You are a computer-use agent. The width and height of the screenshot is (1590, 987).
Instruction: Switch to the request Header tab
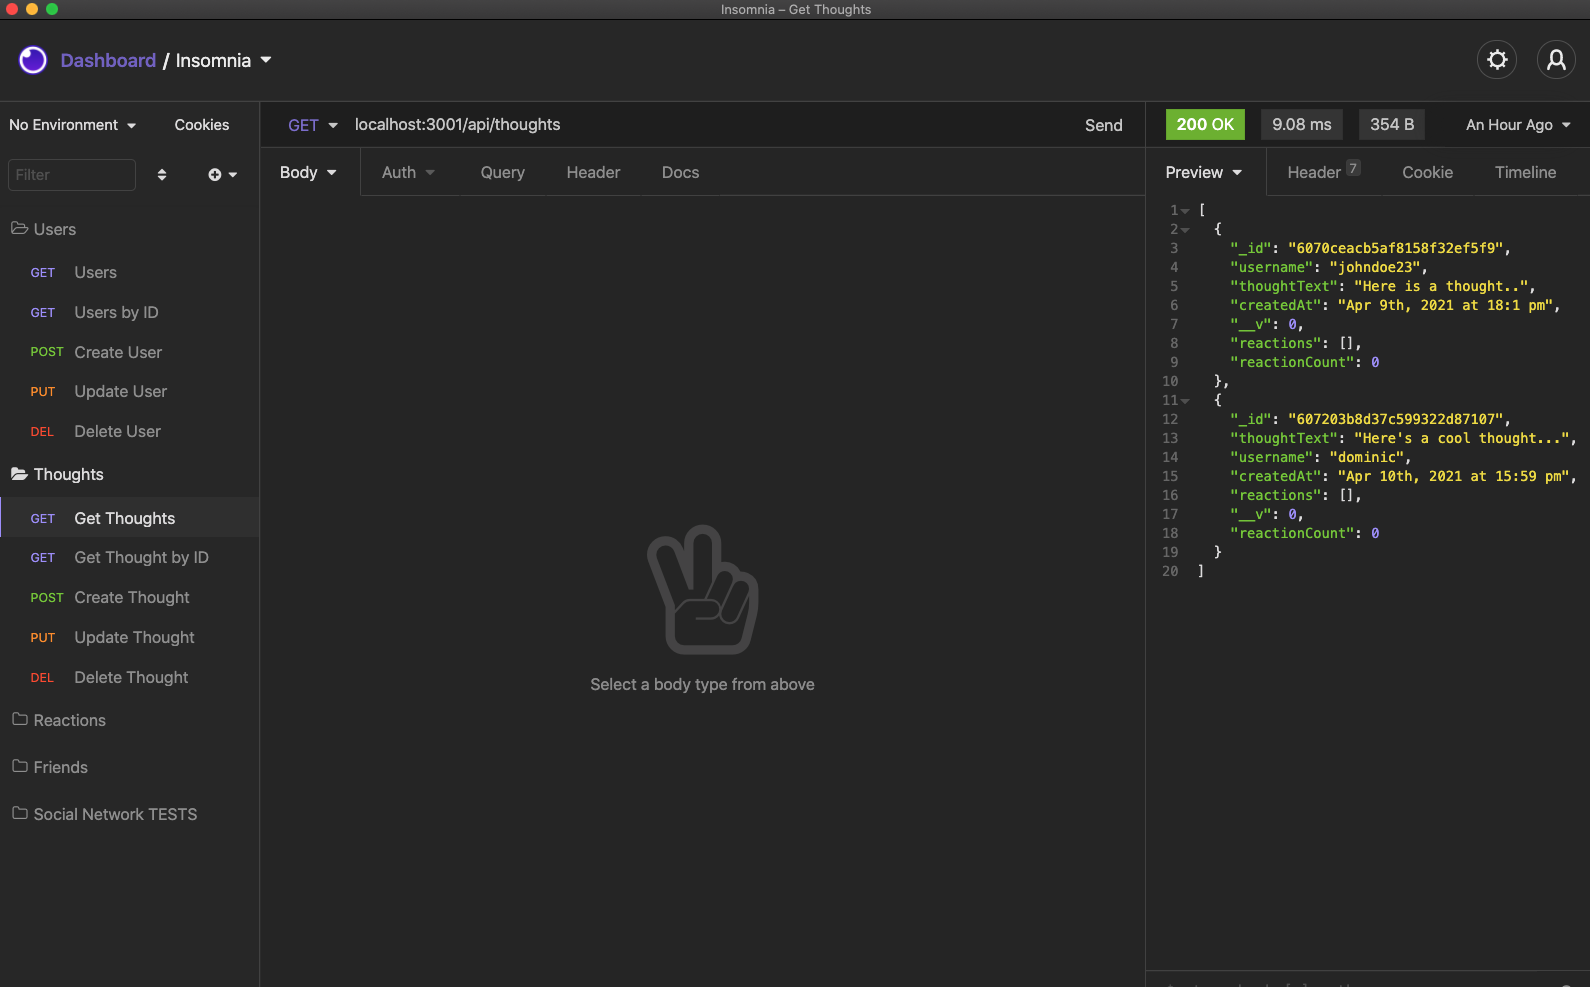point(593,172)
